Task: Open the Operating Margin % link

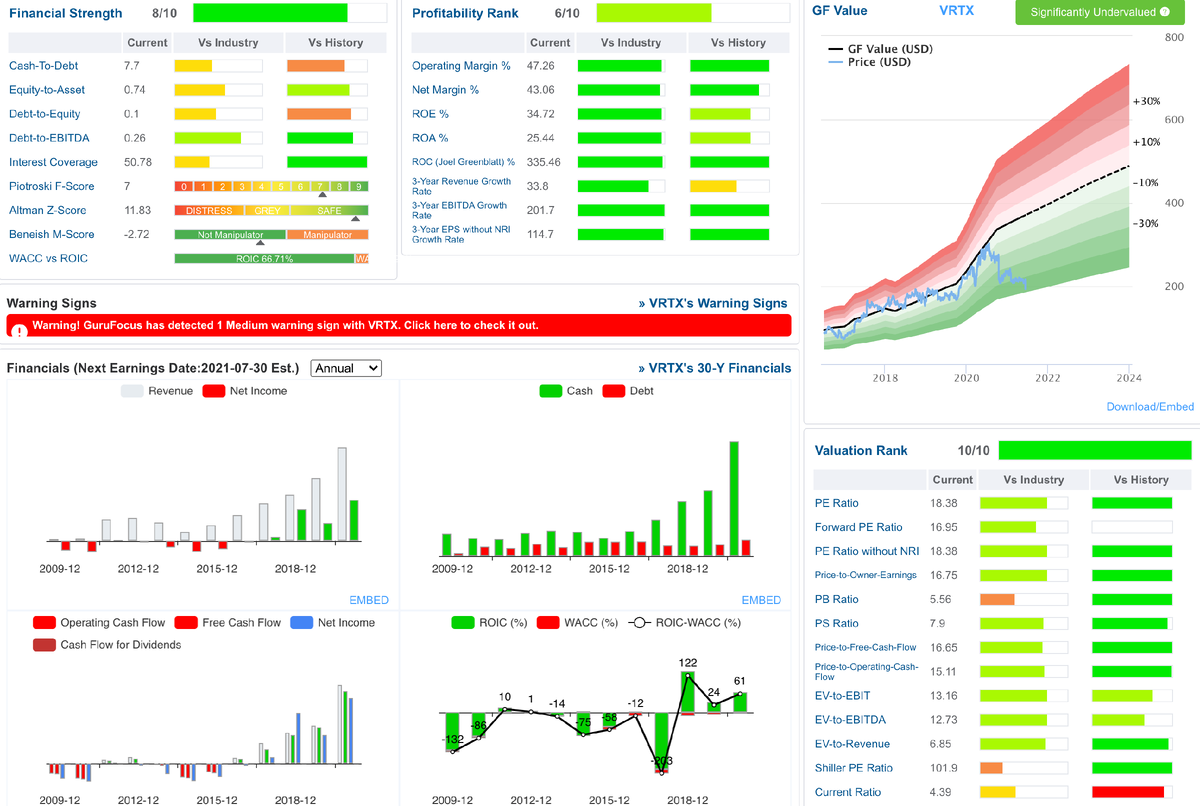Action: (461, 66)
